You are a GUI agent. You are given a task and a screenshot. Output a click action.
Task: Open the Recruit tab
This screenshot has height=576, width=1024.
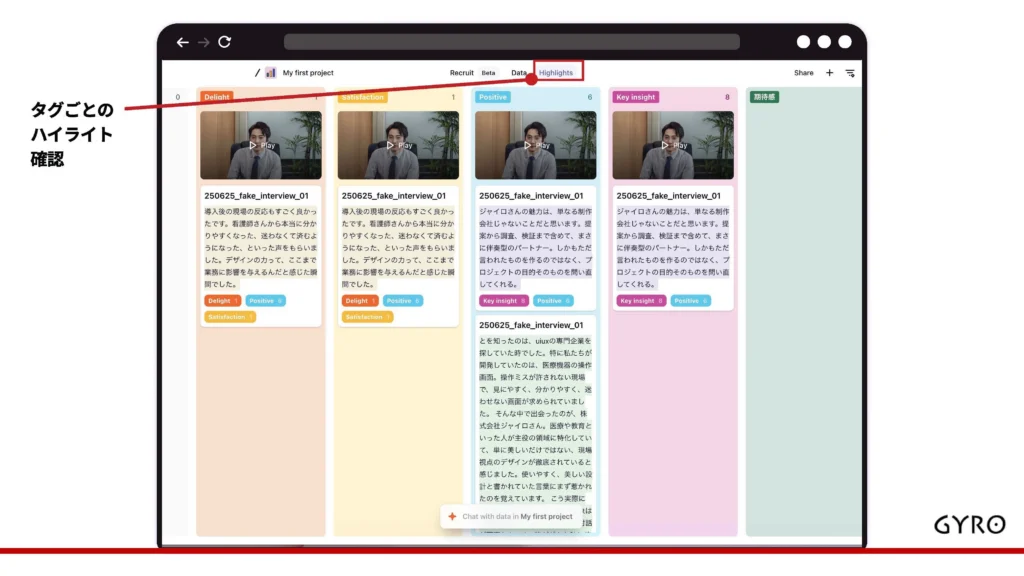462,73
